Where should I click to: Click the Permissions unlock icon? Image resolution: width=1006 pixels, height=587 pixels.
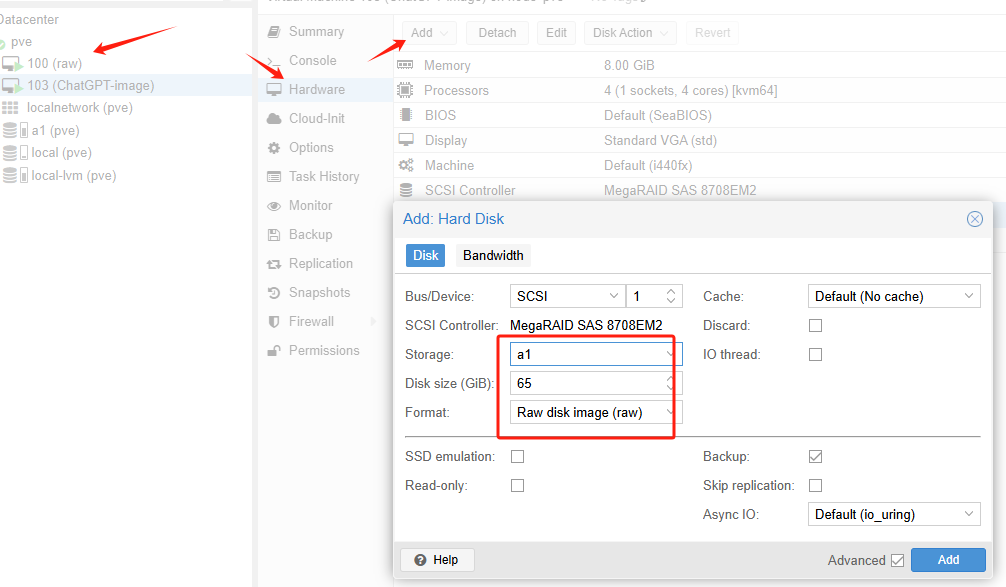(x=273, y=351)
